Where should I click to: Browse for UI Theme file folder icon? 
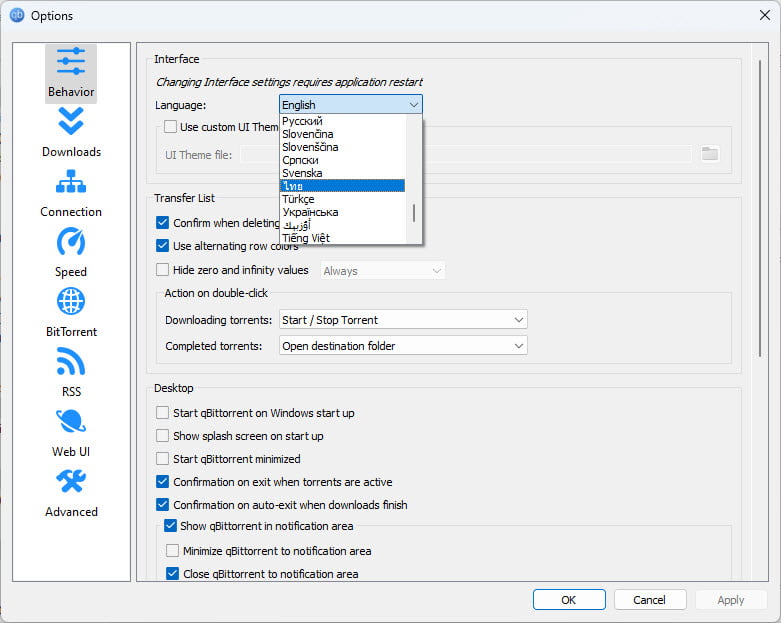[710, 154]
